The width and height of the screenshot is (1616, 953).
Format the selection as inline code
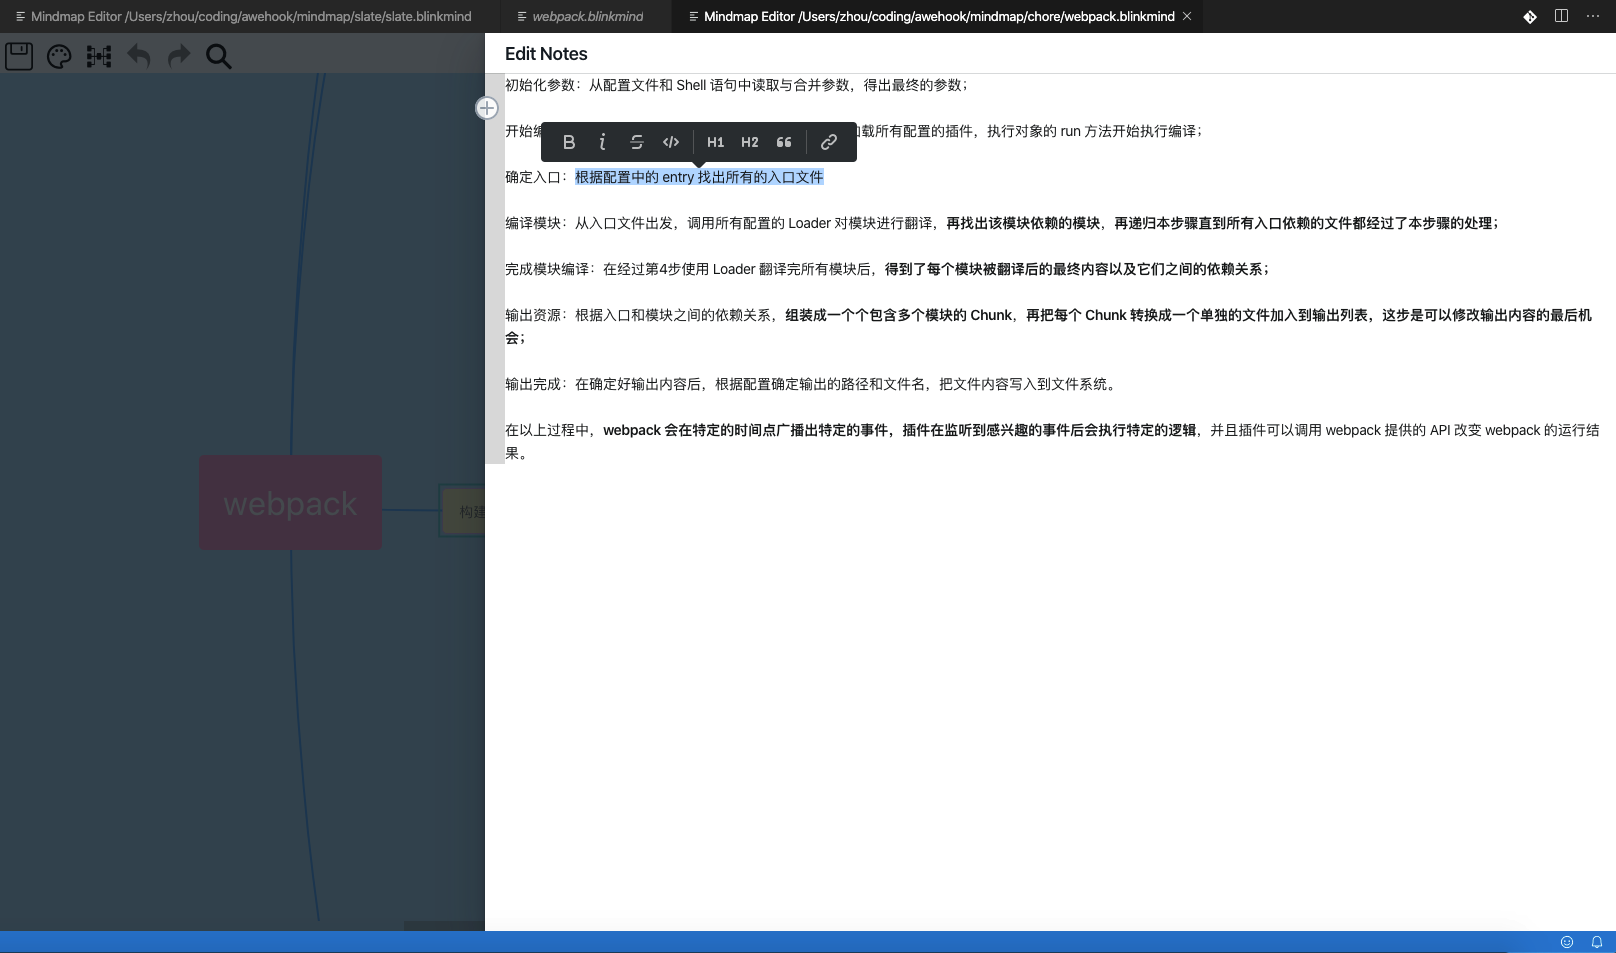(671, 142)
